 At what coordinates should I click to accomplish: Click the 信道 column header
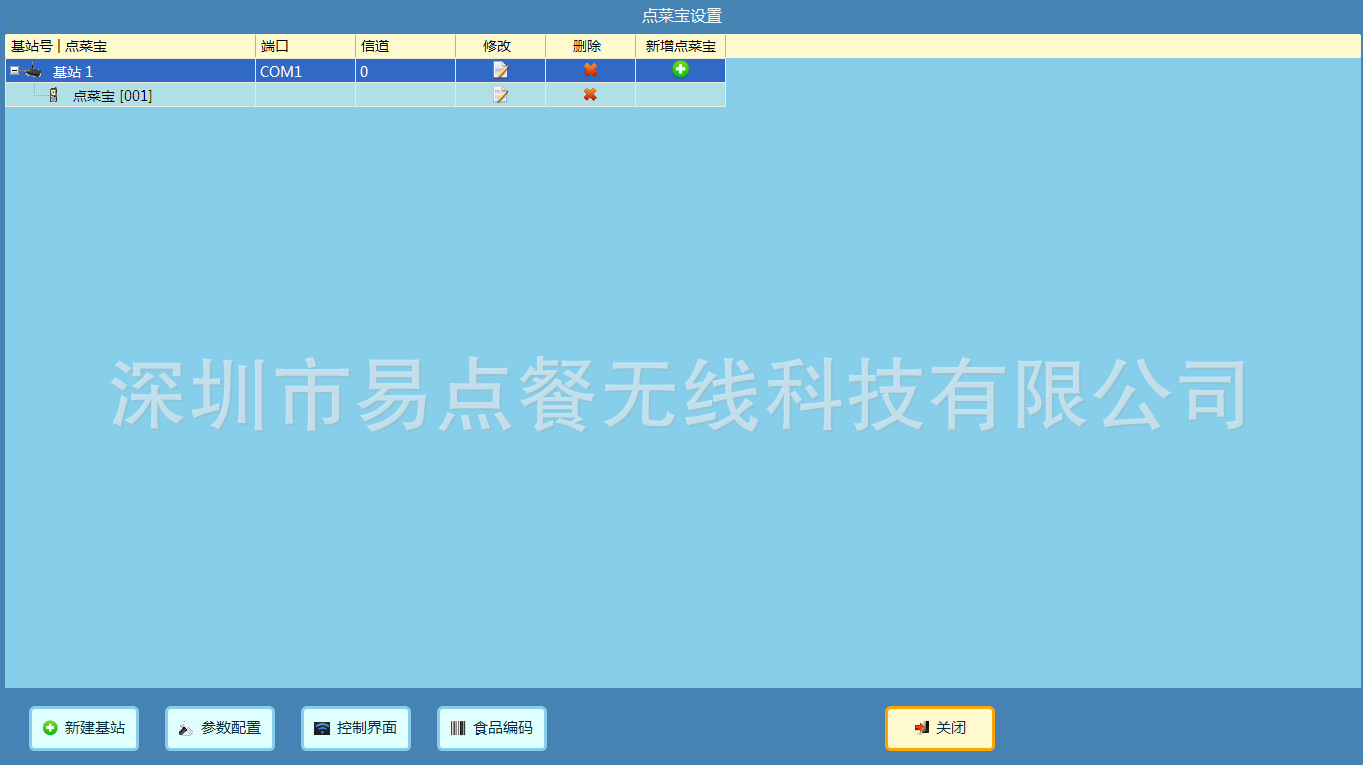[405, 46]
